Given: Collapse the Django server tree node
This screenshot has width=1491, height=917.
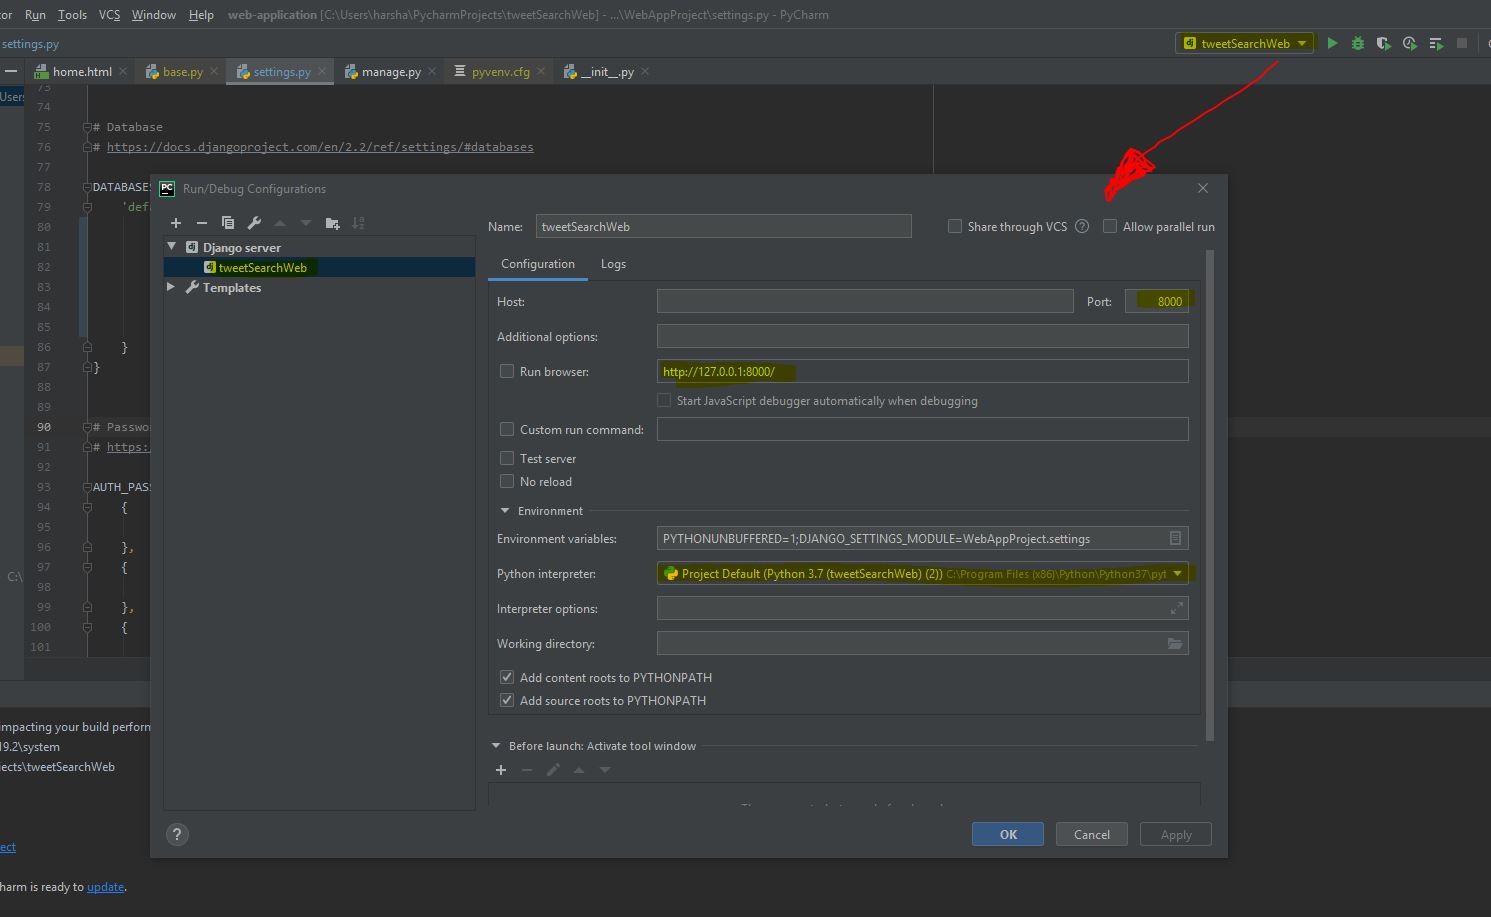Looking at the screenshot, I should point(172,246).
